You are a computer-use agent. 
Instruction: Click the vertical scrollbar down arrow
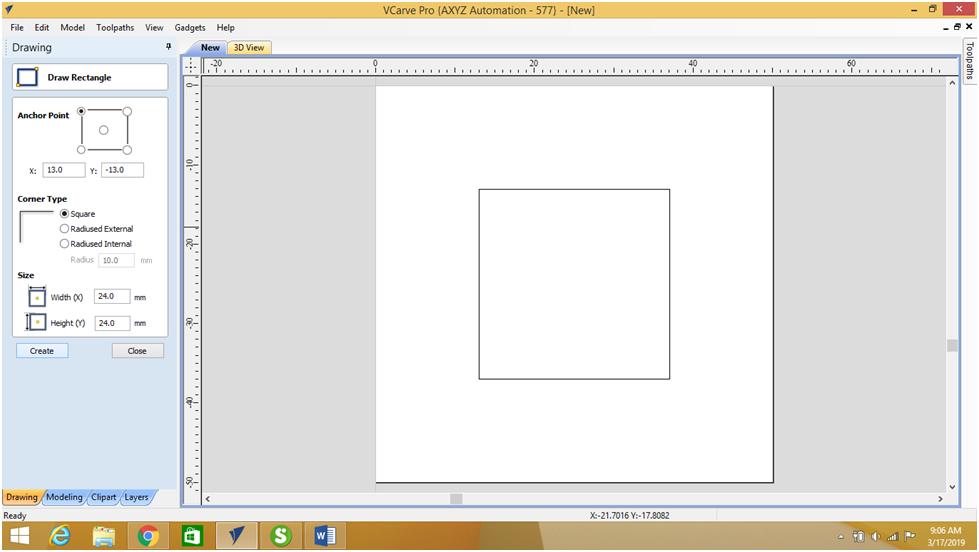(x=952, y=486)
